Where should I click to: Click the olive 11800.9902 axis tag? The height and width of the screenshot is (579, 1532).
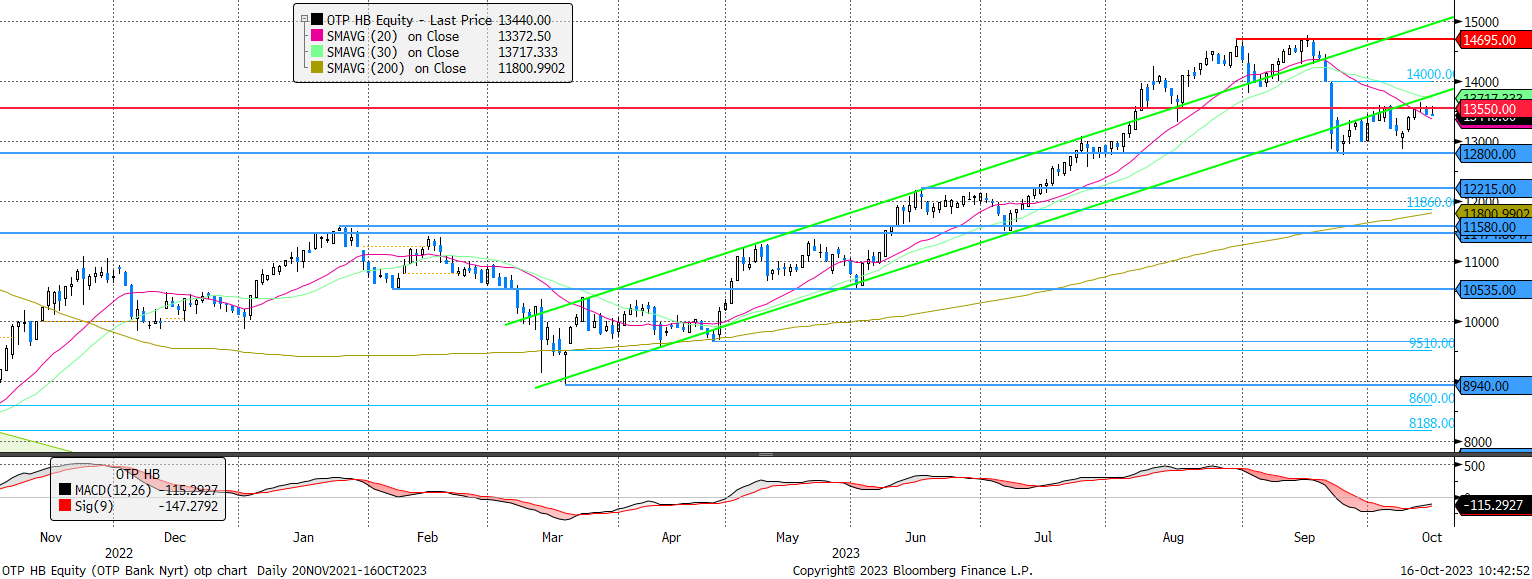coord(1496,212)
